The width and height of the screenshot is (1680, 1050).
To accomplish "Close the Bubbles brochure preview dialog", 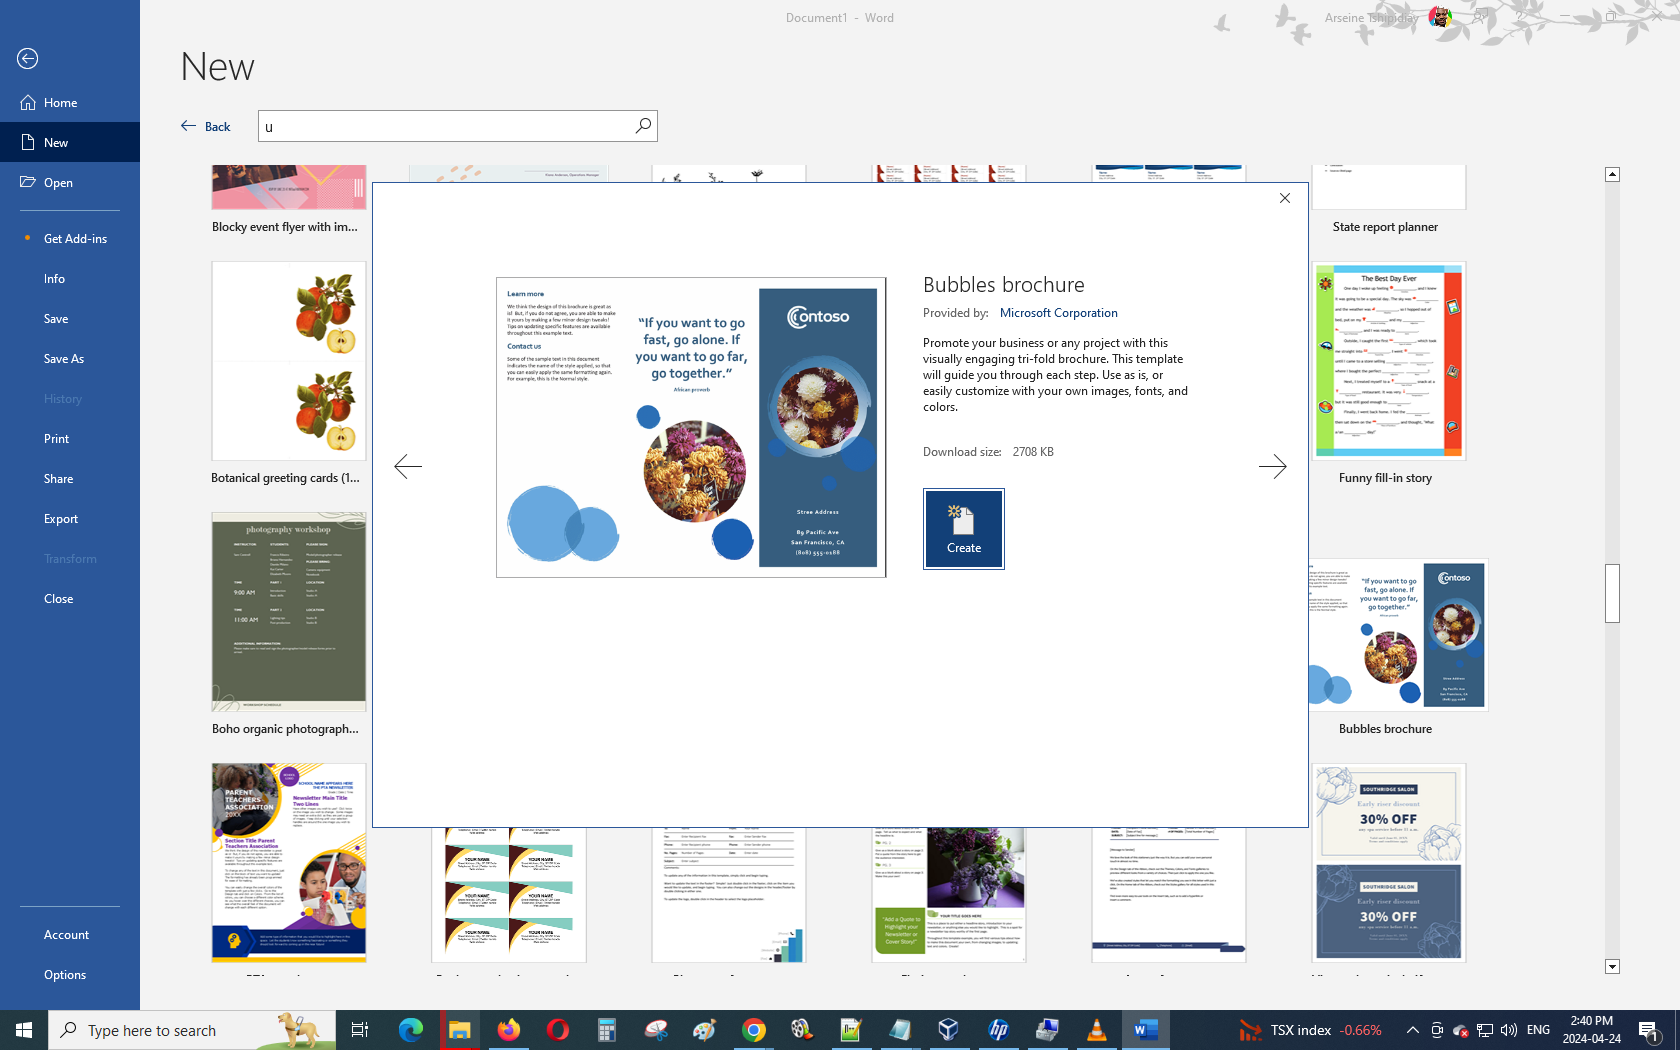I will (x=1285, y=199).
